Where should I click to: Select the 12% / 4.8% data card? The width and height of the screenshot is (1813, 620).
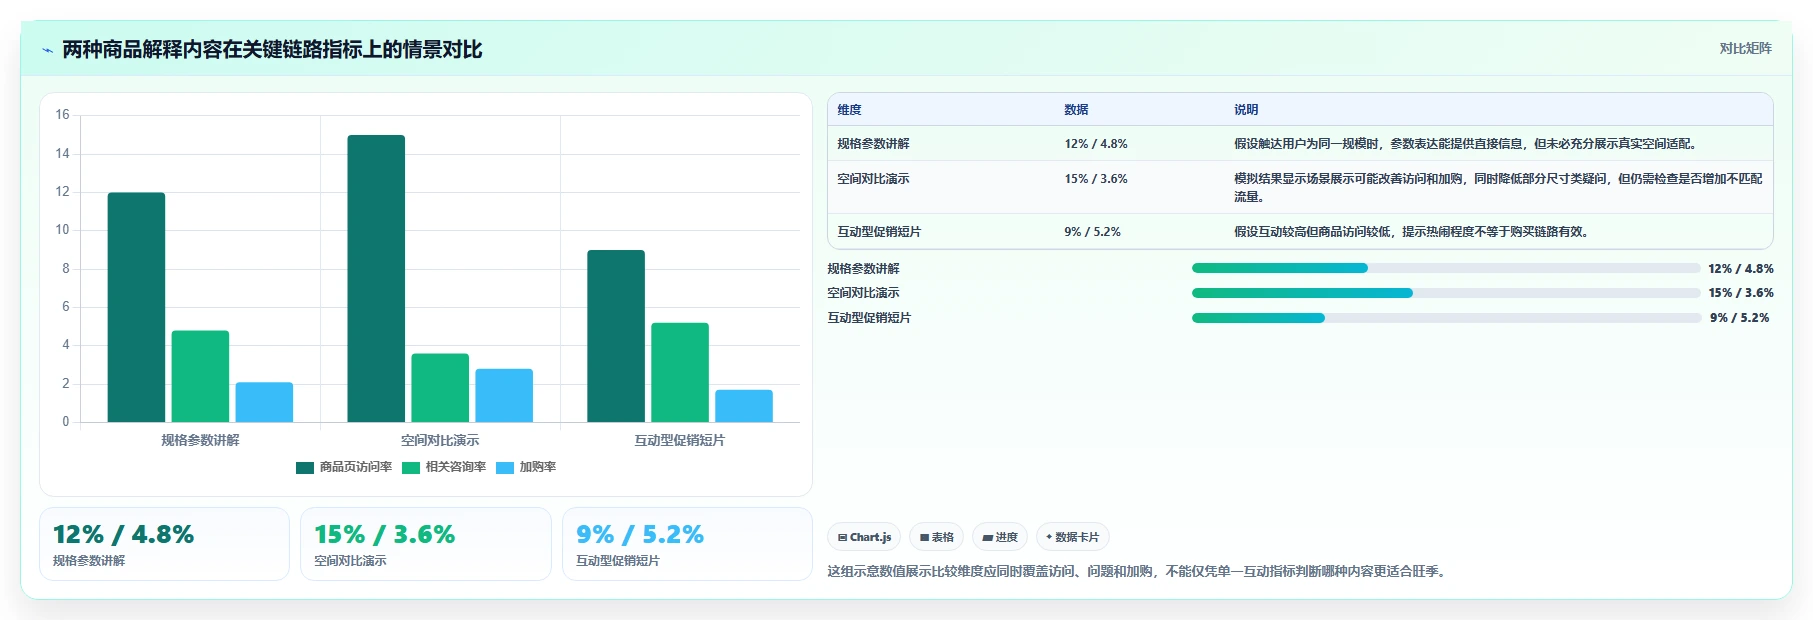(x=164, y=544)
